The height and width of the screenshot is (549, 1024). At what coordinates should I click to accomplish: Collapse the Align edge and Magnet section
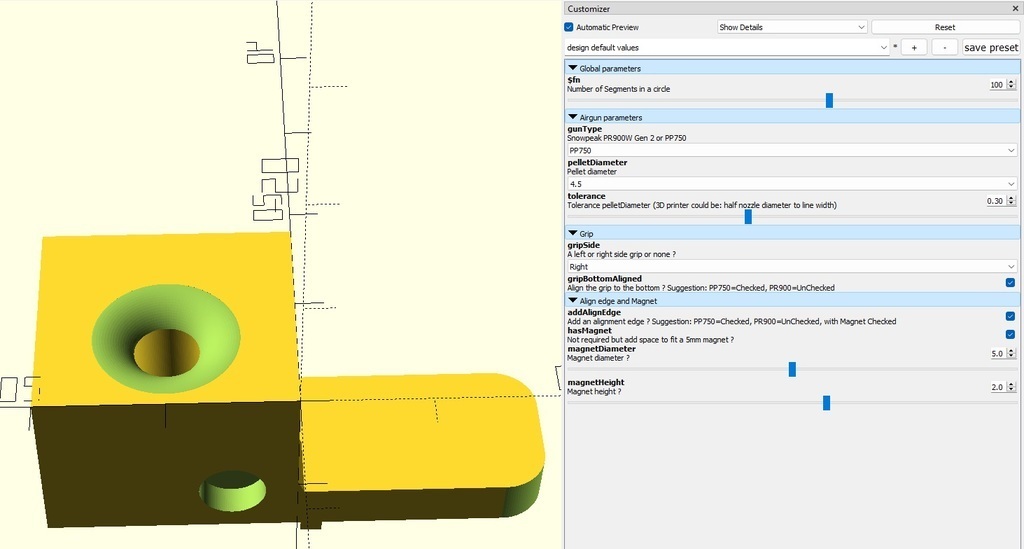[x=573, y=301]
